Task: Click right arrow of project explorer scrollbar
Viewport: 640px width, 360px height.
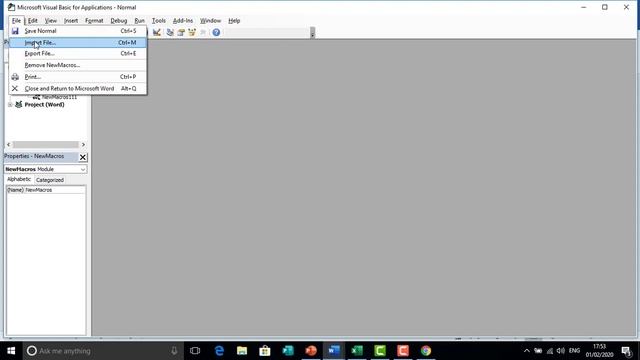Action: pos(83,144)
